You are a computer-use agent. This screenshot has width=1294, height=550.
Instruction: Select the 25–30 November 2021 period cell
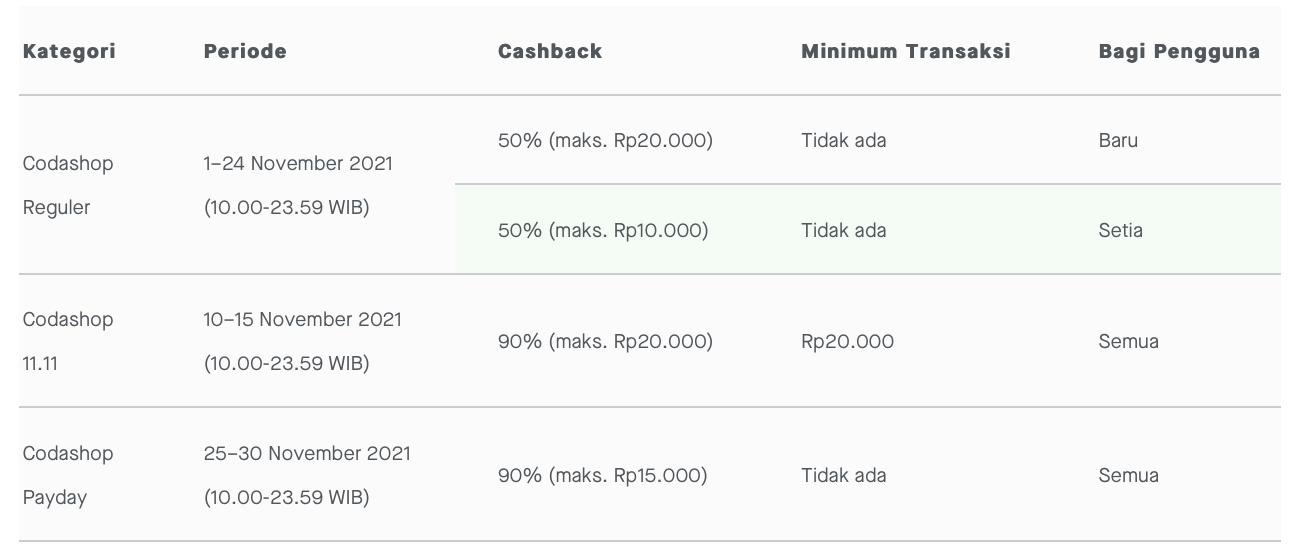[307, 475]
